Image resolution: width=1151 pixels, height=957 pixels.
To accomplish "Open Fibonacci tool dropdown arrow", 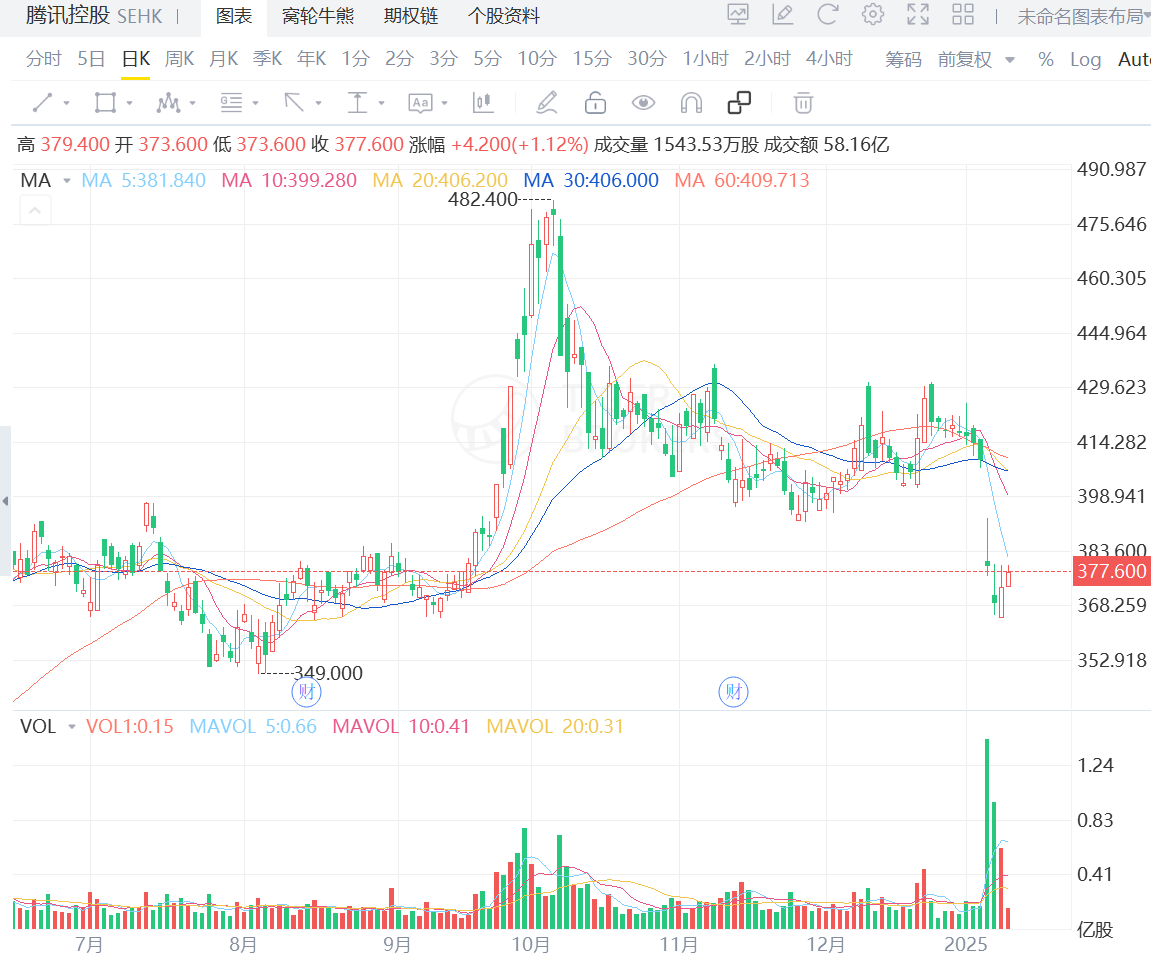I will click(255, 103).
